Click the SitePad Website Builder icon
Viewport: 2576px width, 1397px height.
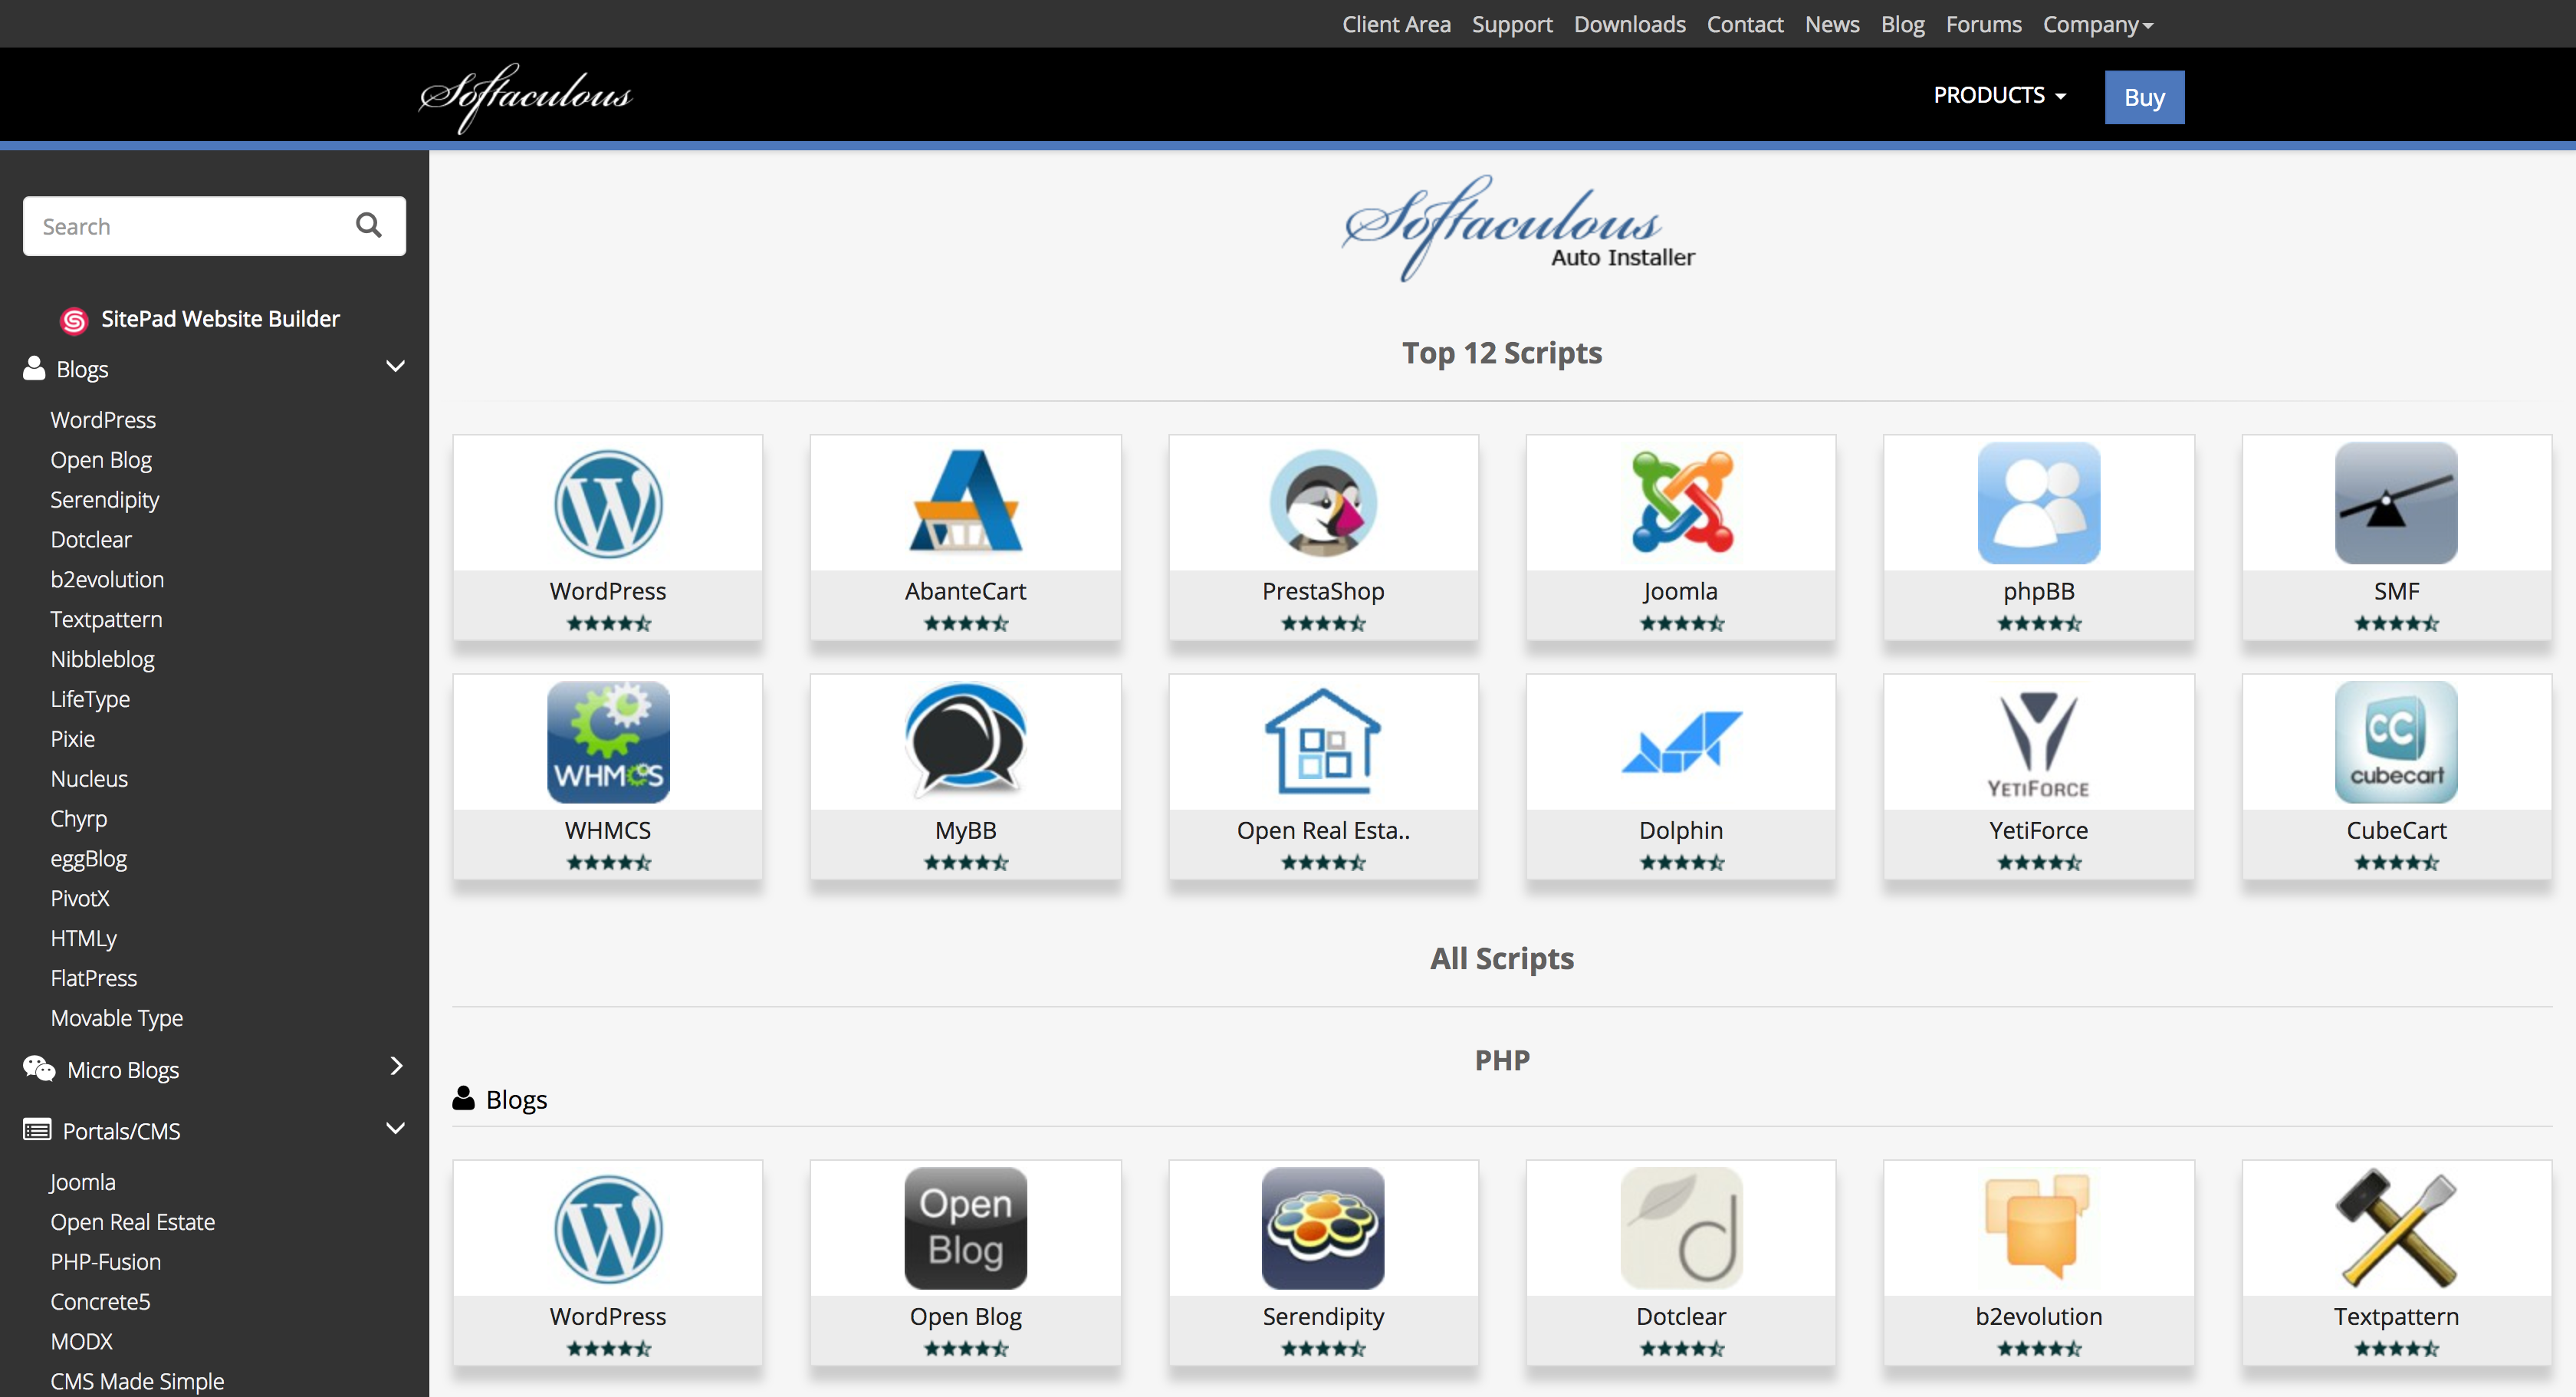tap(74, 320)
